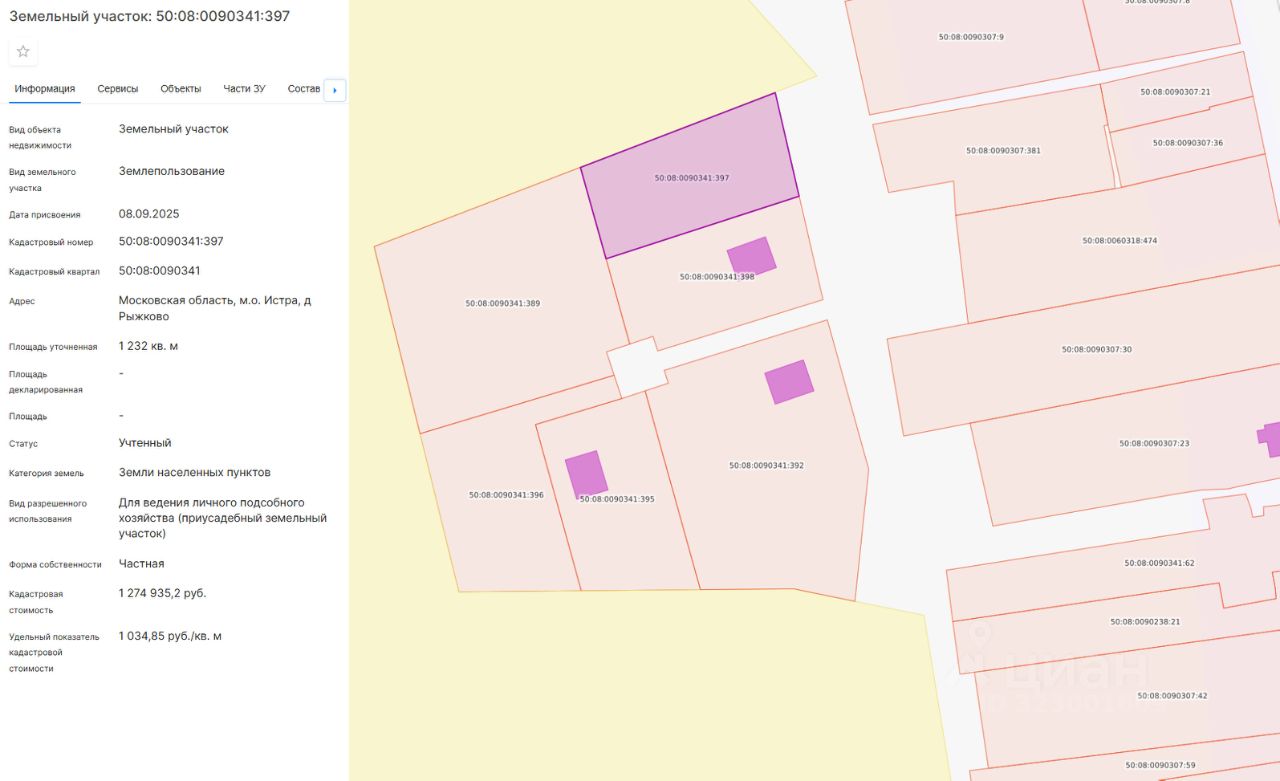
Task: Click the cadastral number value 50:08:0090341:397
Action: point(171,241)
